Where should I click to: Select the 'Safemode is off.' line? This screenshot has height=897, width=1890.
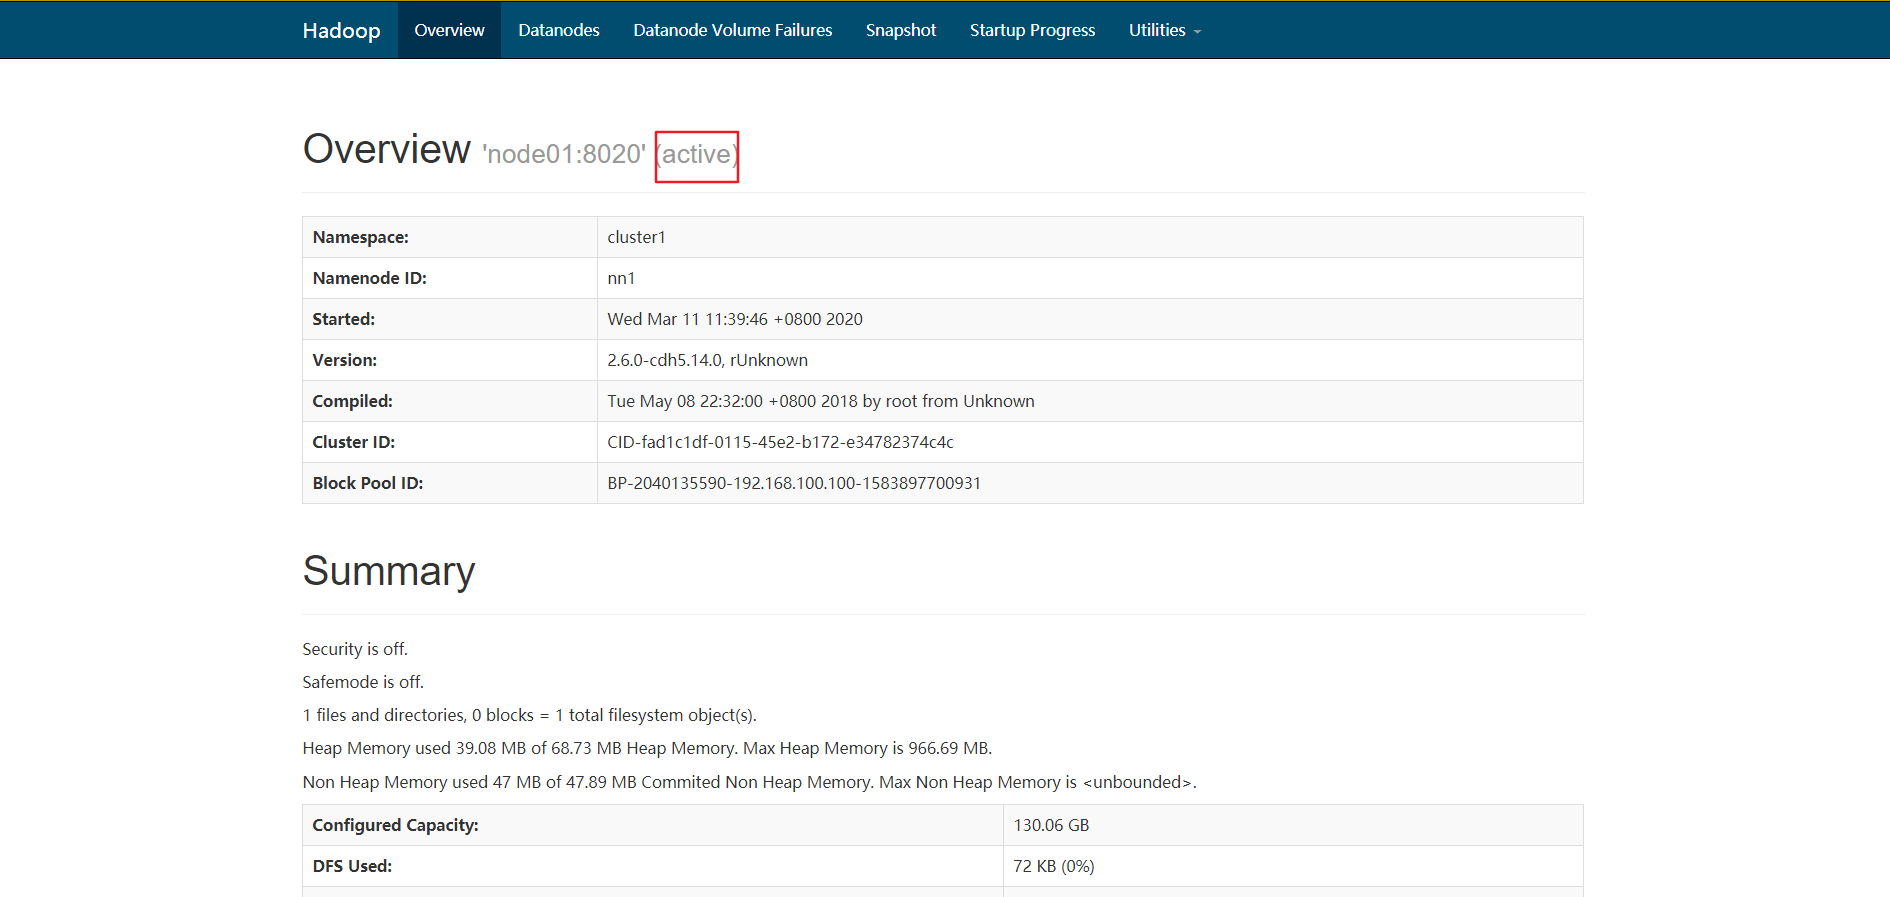pos(363,682)
